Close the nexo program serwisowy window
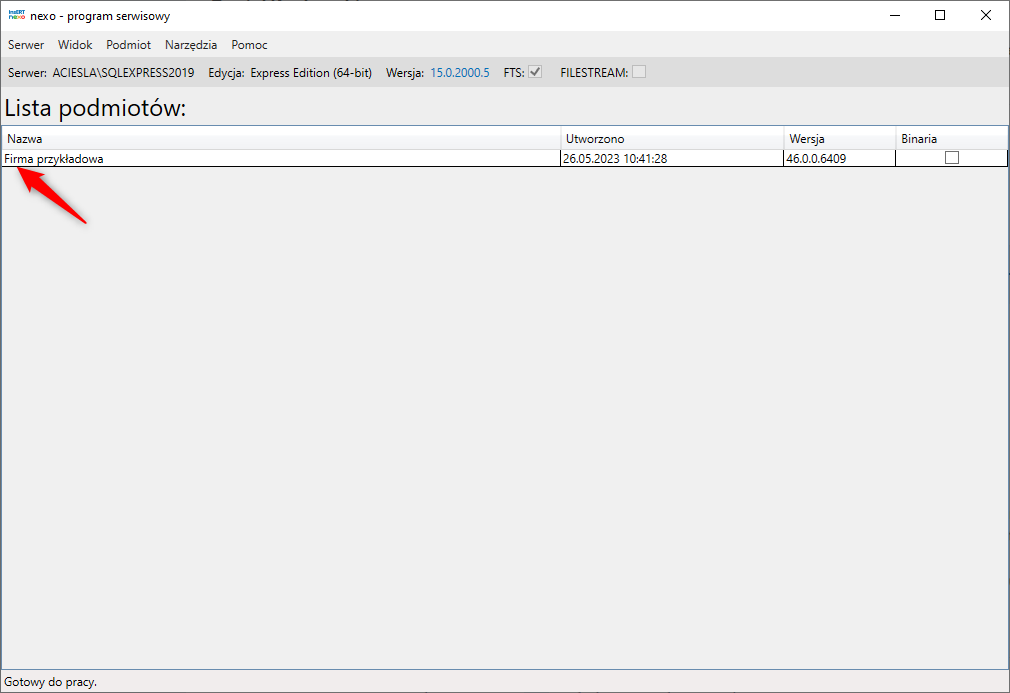Screen dimensions: 1010x693 (x=986, y=15)
